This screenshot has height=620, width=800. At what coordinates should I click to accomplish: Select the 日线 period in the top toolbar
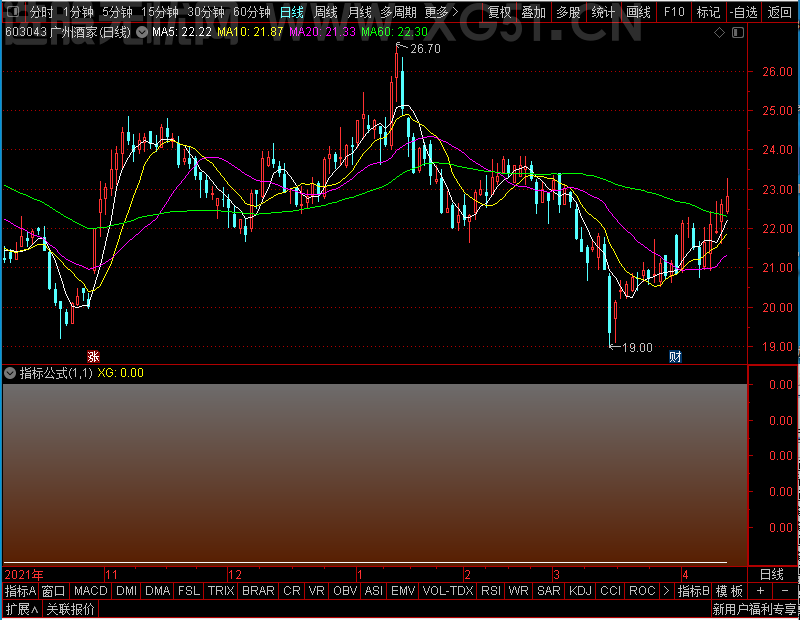pyautogui.click(x=292, y=12)
